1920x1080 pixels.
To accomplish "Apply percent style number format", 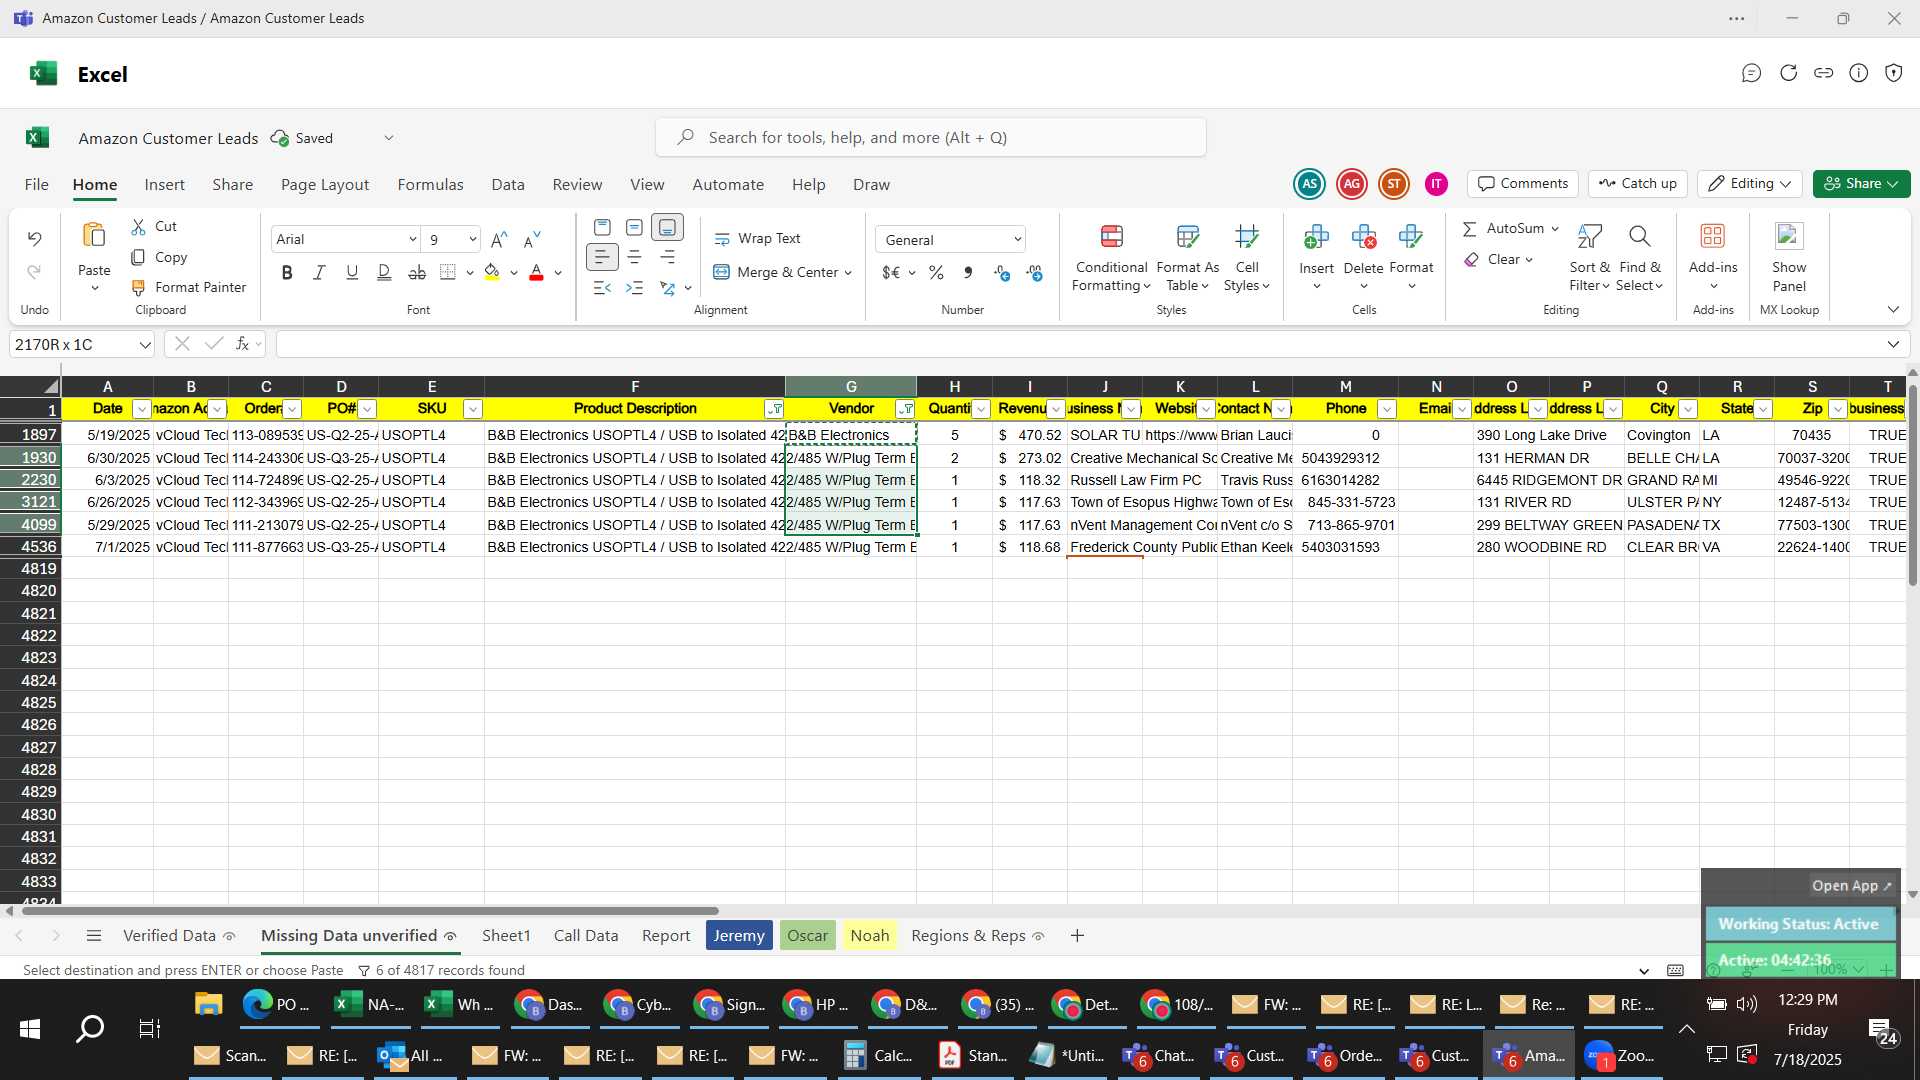I will click(x=936, y=272).
